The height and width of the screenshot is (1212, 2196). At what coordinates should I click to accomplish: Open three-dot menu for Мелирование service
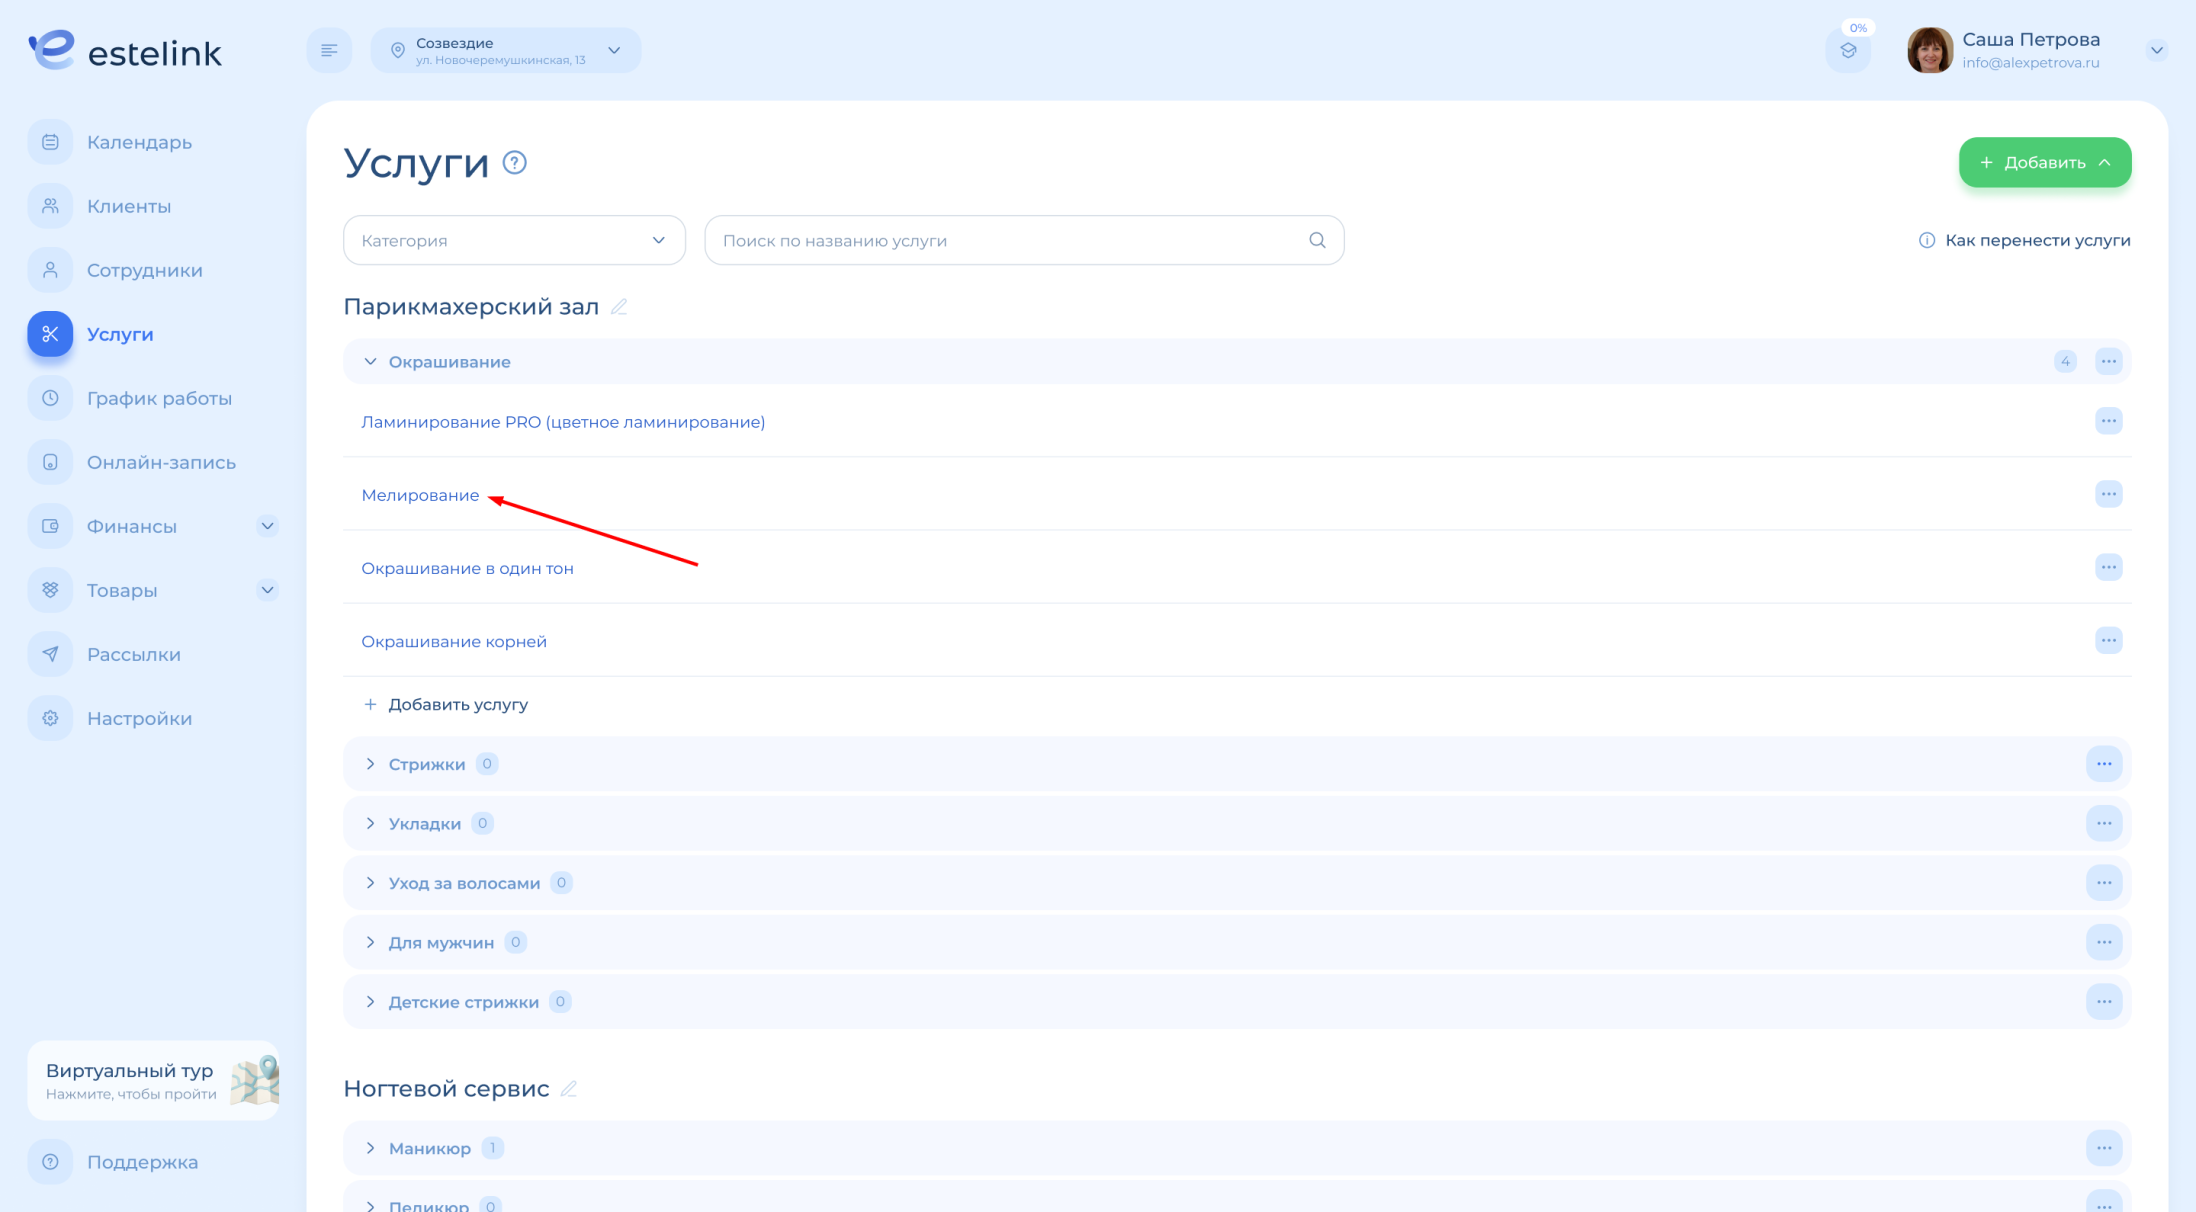(x=2108, y=494)
